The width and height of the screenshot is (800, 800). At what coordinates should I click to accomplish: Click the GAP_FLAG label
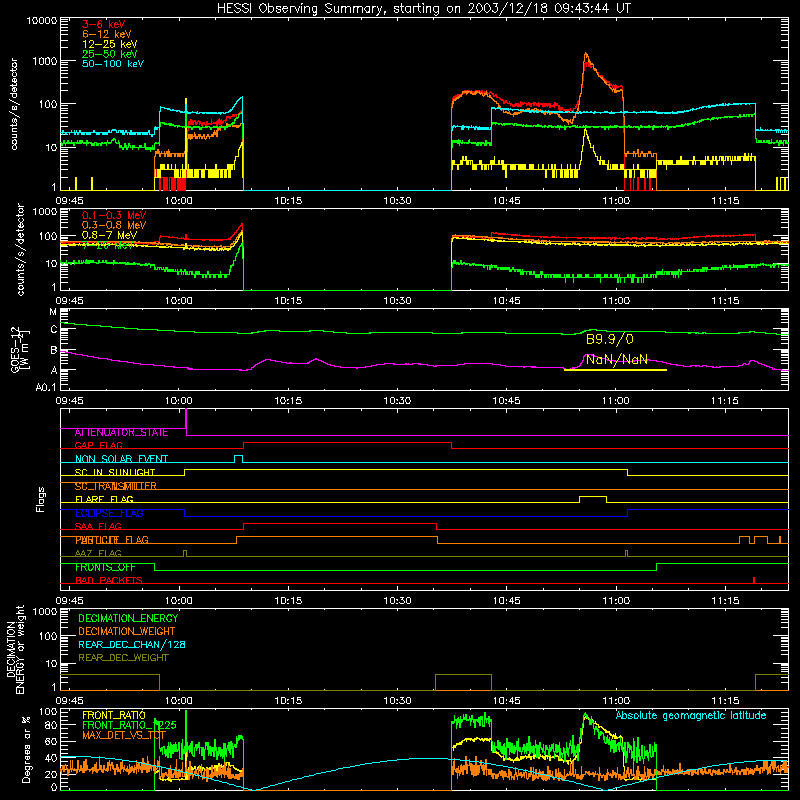click(98, 445)
